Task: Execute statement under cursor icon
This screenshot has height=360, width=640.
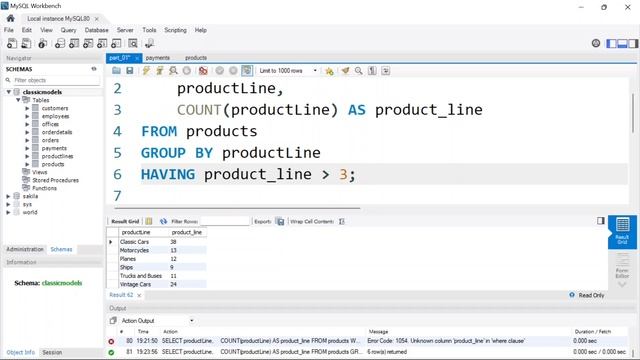Action: tap(160, 71)
